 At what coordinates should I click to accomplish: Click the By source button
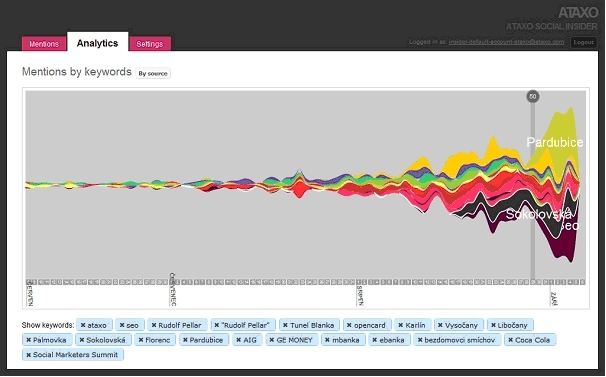[153, 73]
